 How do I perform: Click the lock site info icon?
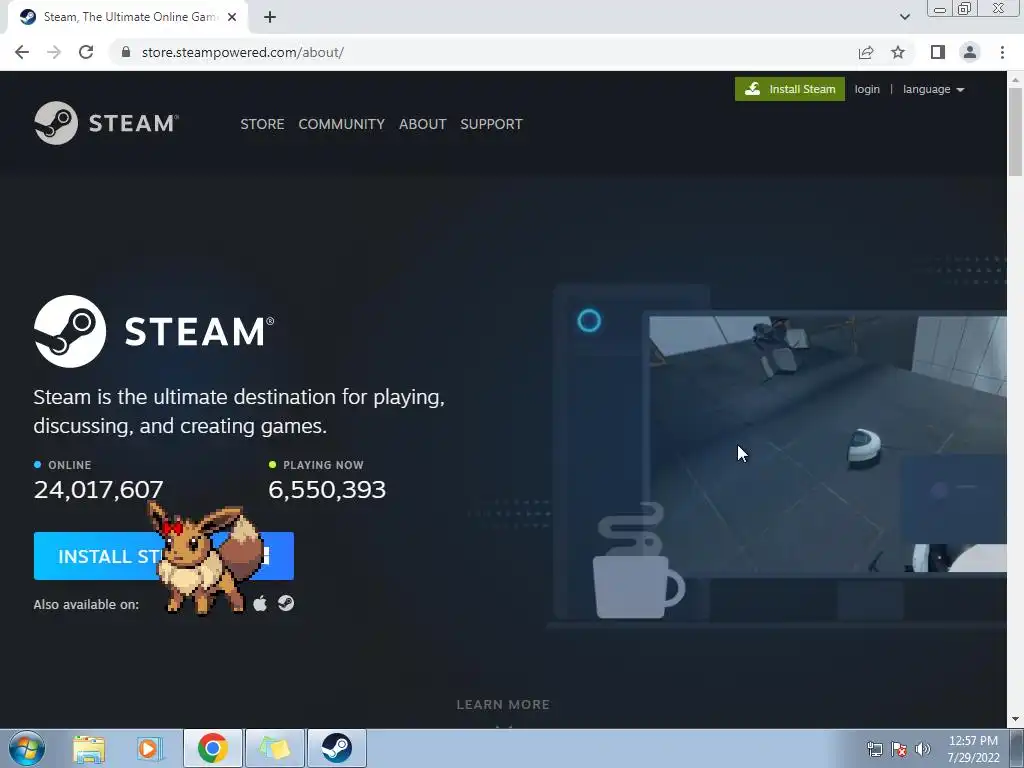click(126, 52)
